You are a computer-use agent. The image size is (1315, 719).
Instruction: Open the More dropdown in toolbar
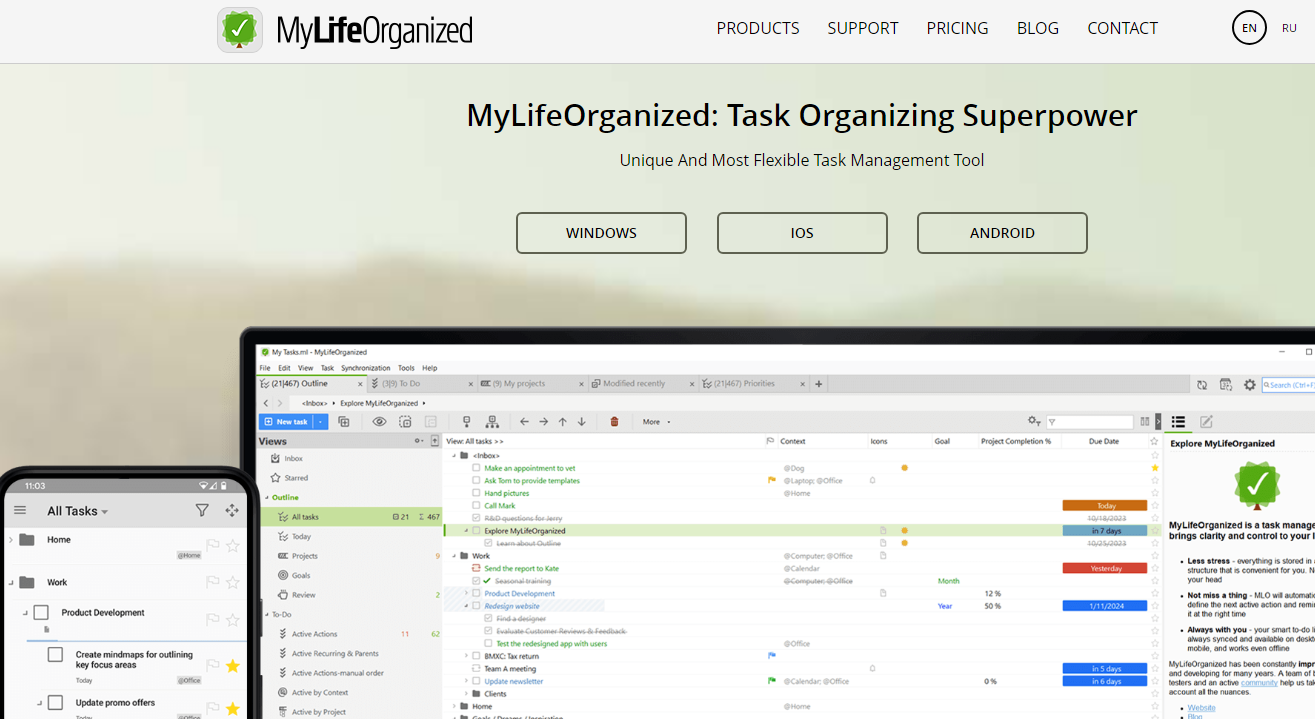tap(656, 422)
